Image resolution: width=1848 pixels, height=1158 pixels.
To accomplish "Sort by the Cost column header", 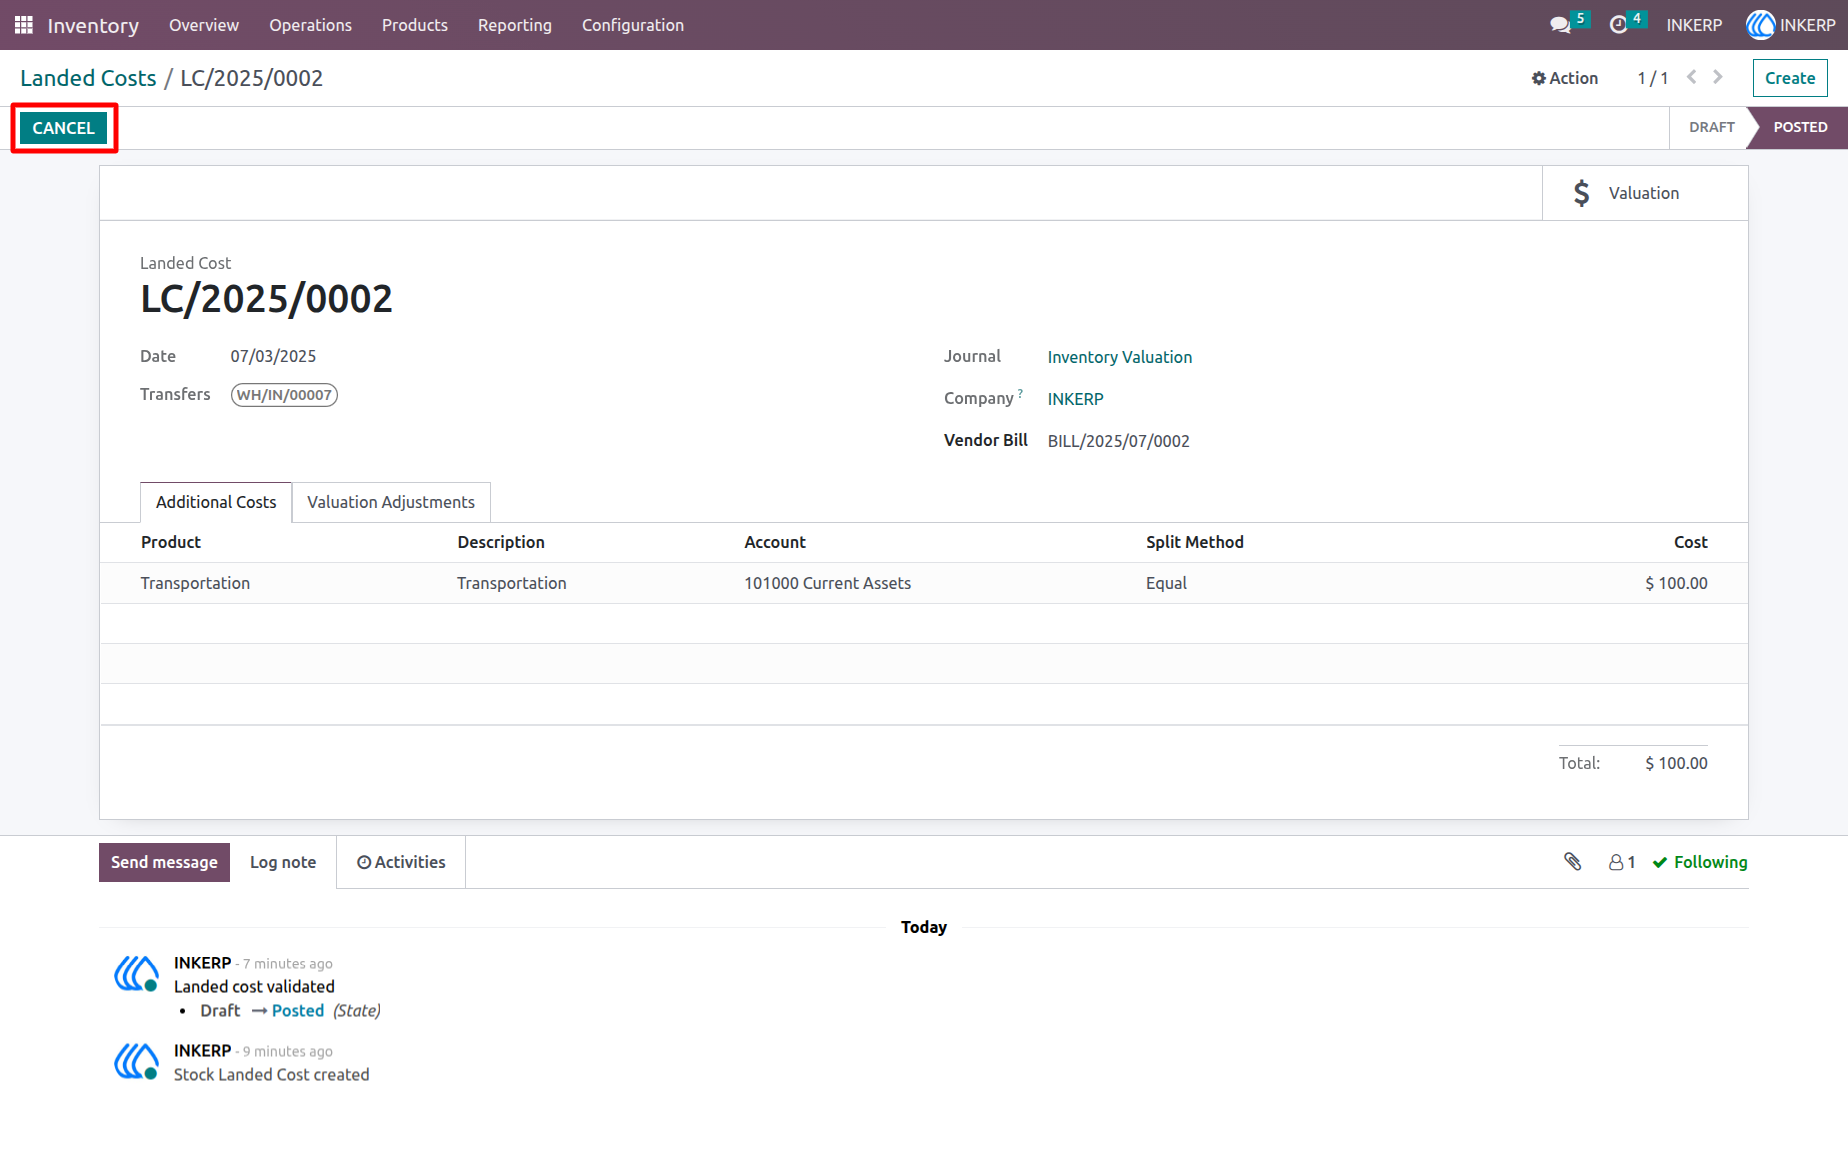I will [x=1691, y=542].
